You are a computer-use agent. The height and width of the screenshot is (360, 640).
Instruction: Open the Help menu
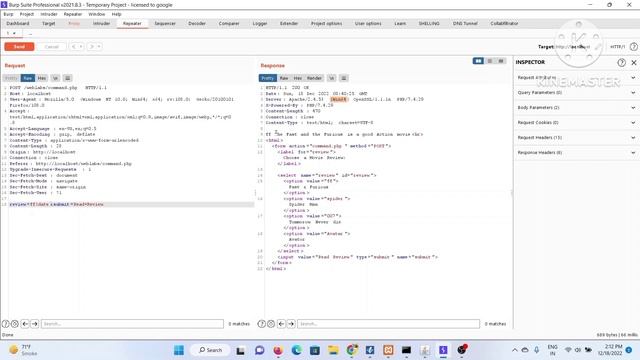[x=117, y=14]
